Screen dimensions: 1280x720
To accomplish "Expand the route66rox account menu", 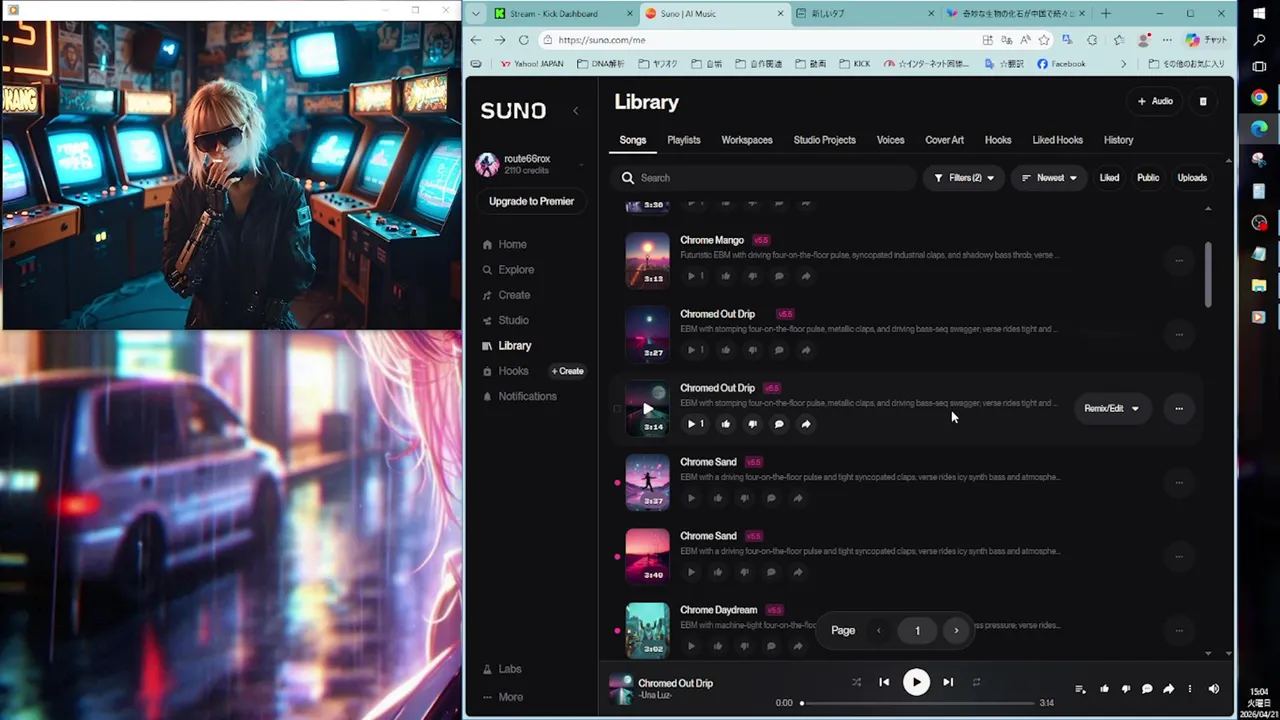I will point(582,165).
